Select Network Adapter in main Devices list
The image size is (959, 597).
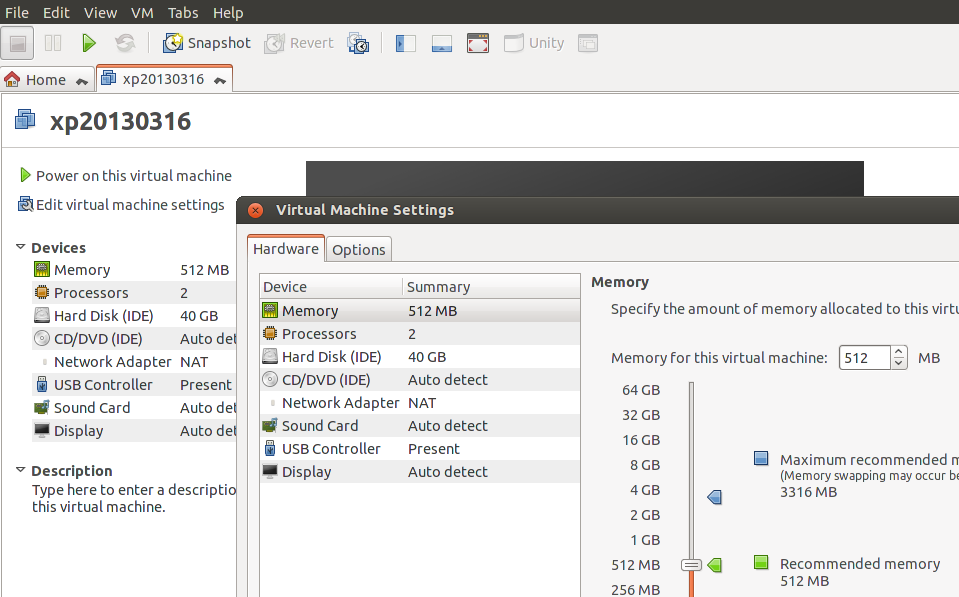tap(134, 362)
